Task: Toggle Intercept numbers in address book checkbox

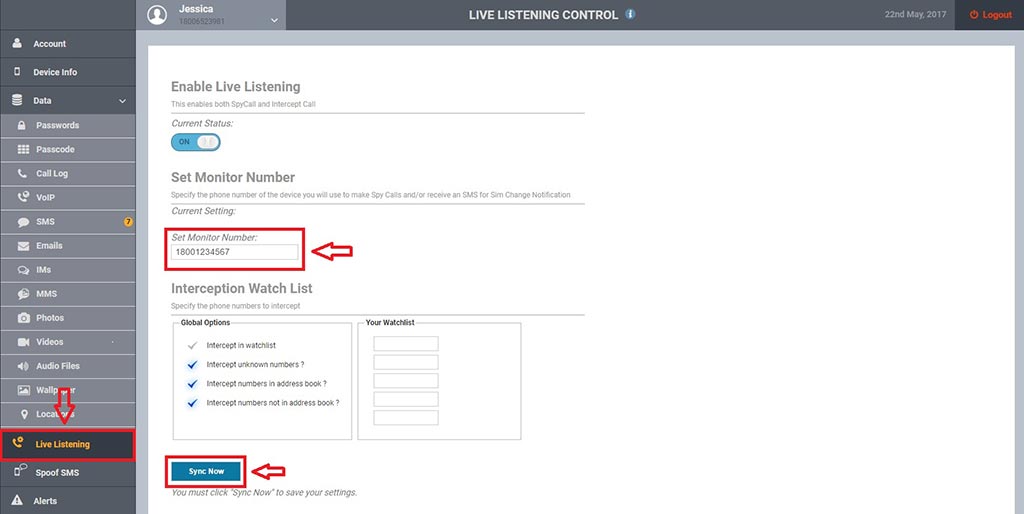Action: [192, 384]
